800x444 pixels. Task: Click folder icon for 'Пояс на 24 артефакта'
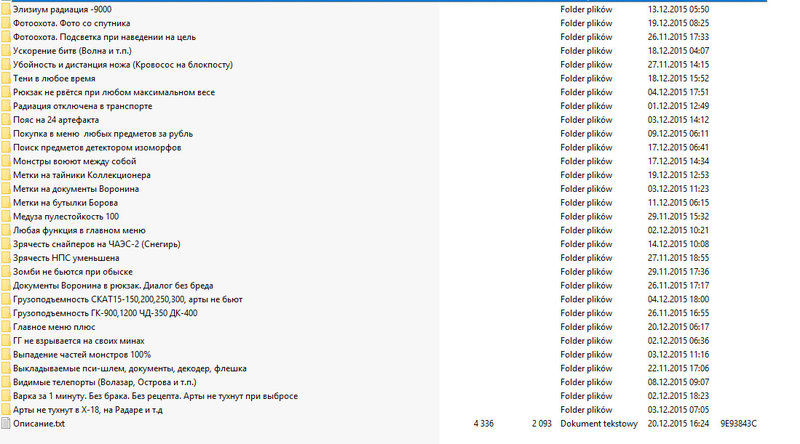(5, 119)
